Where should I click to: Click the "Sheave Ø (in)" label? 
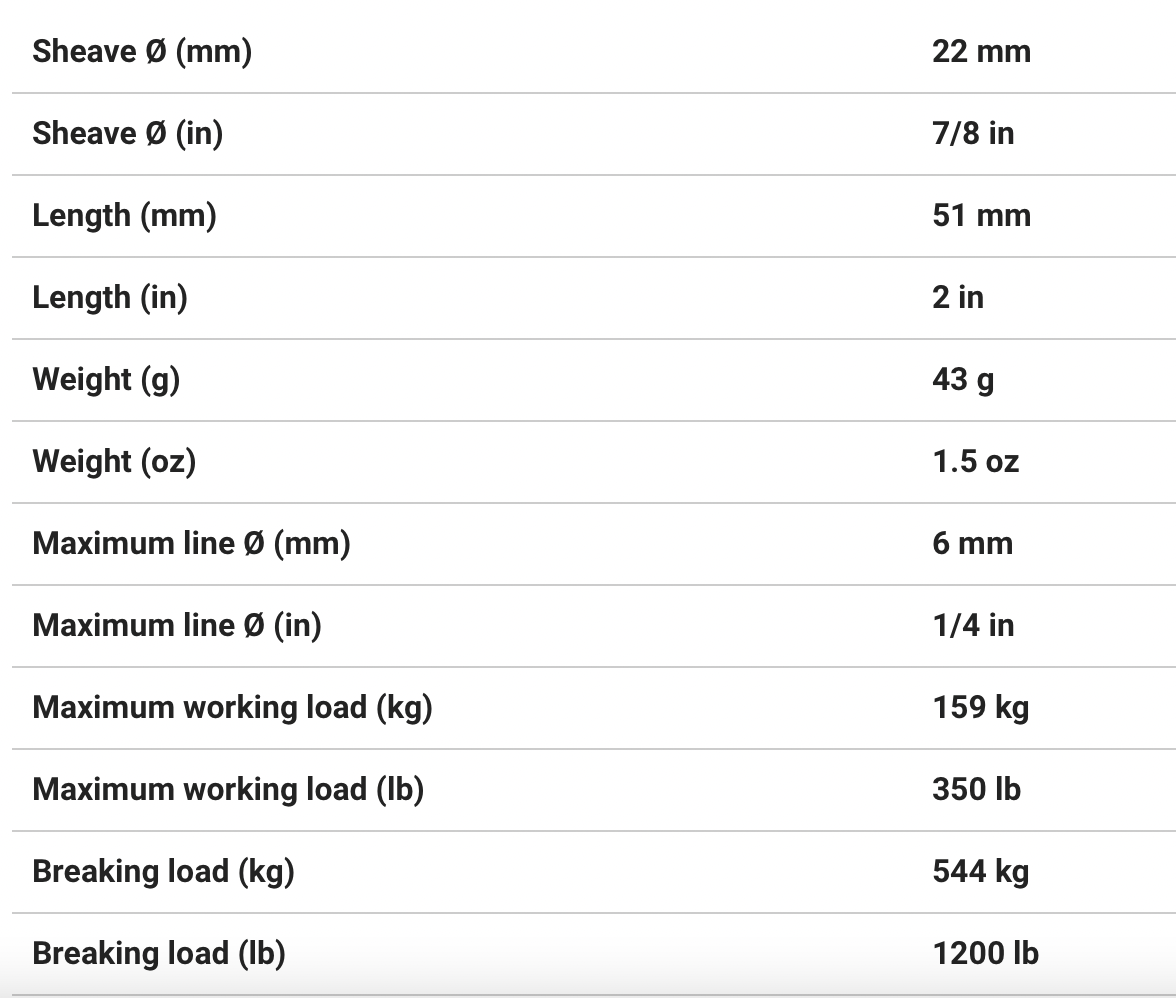[128, 133]
